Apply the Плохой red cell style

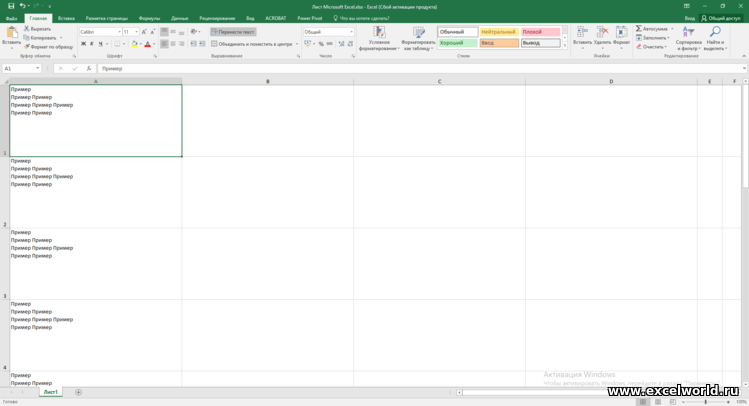point(540,32)
